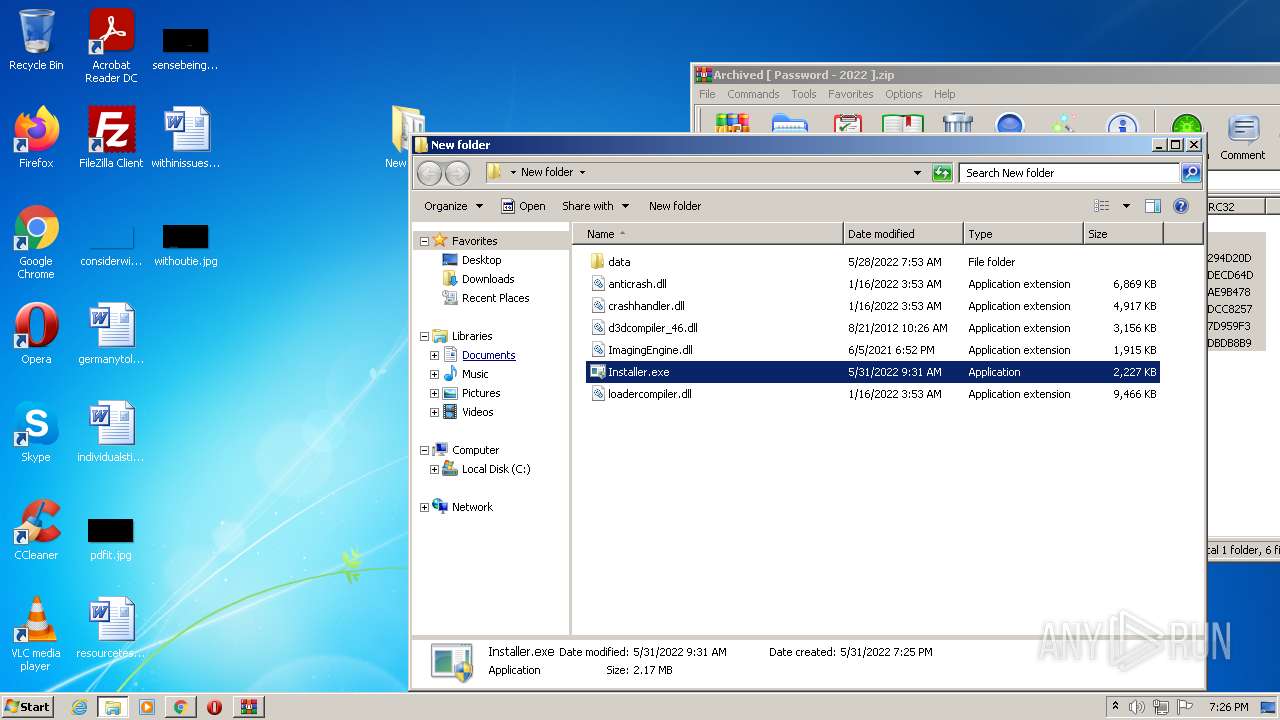Open the Opera desktop shortcut
1280x720 pixels.
(x=36, y=334)
